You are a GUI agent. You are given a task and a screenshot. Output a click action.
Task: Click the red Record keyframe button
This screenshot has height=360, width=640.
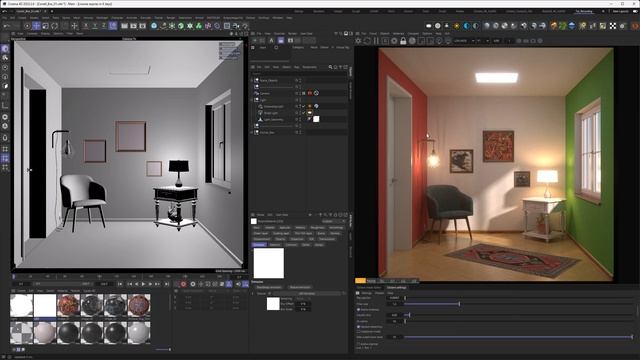(x=183, y=284)
